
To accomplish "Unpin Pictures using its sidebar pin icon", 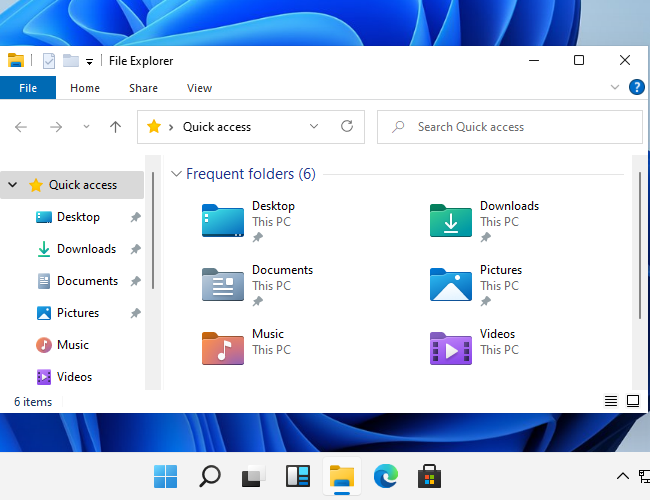I will click(136, 313).
